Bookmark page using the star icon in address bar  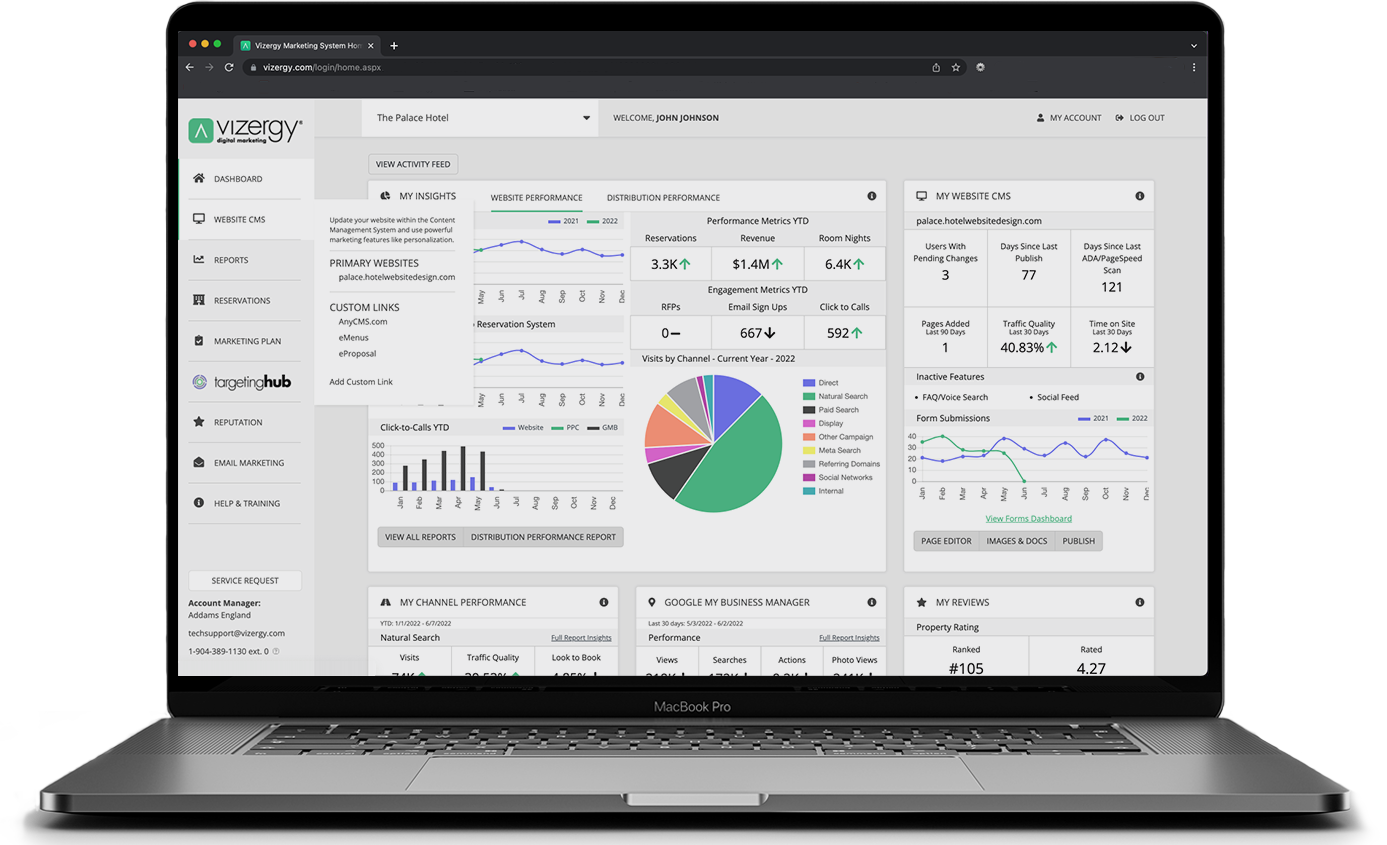pos(956,68)
